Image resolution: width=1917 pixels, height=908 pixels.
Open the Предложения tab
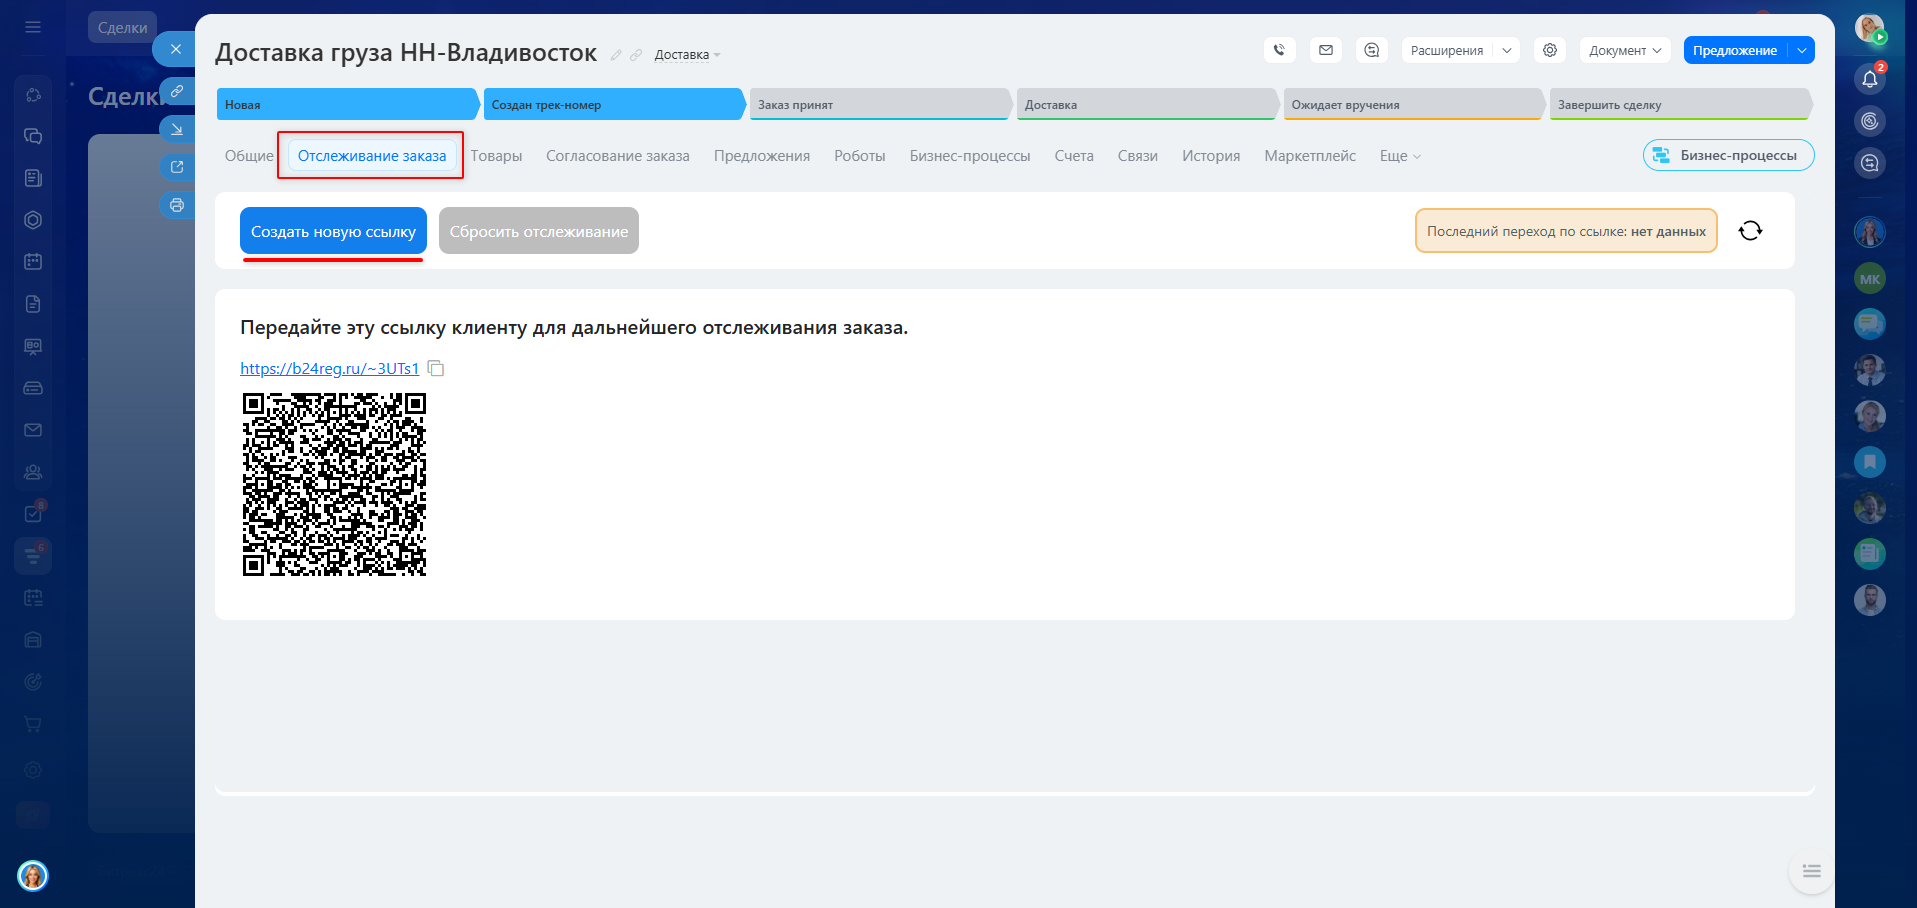762,156
